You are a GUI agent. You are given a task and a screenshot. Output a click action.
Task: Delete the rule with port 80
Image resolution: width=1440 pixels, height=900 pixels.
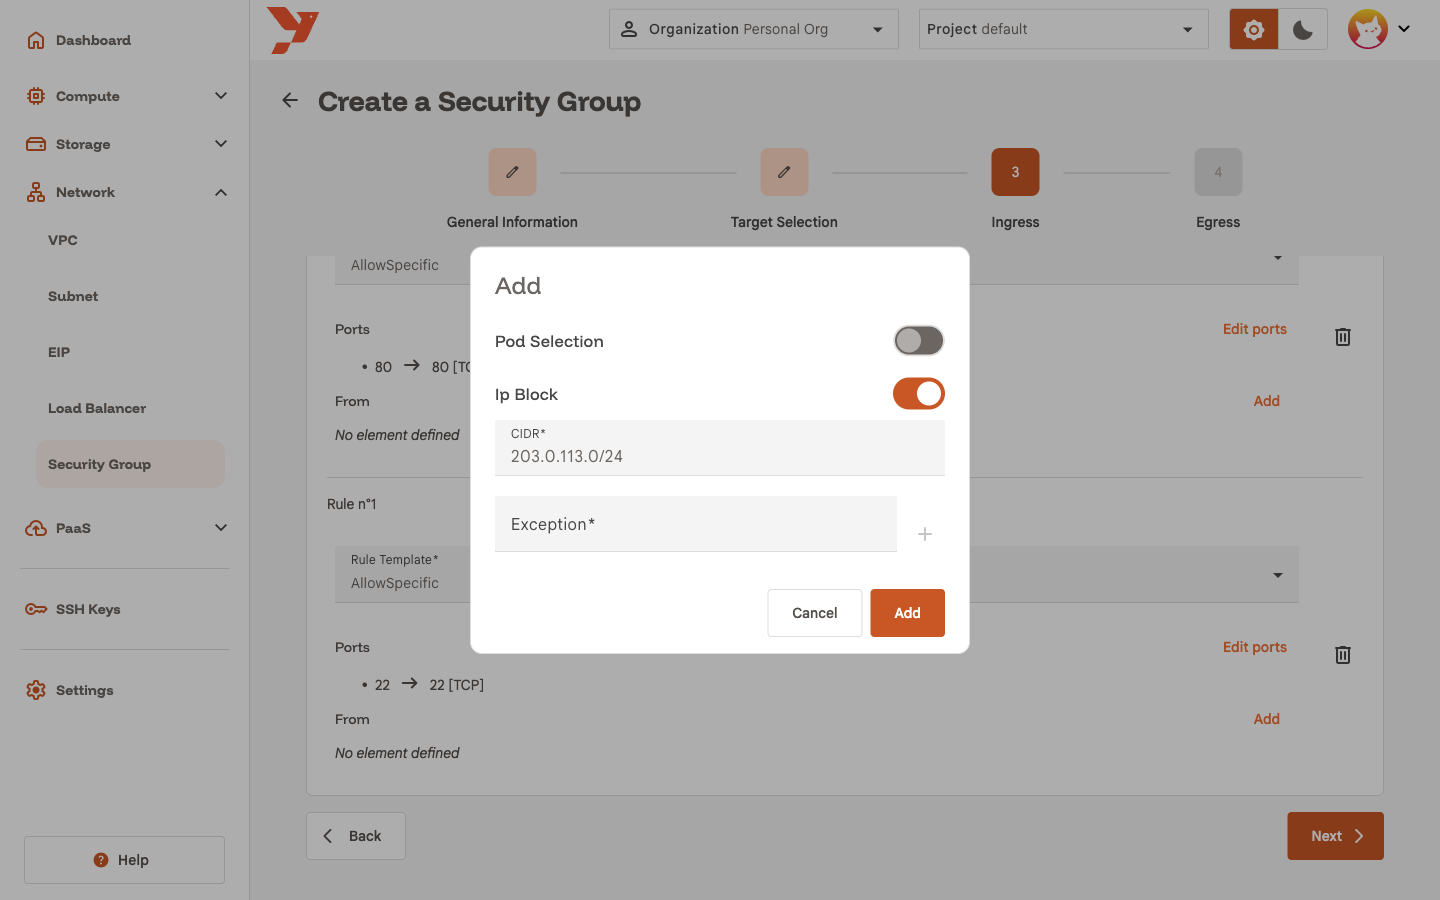[1343, 337]
